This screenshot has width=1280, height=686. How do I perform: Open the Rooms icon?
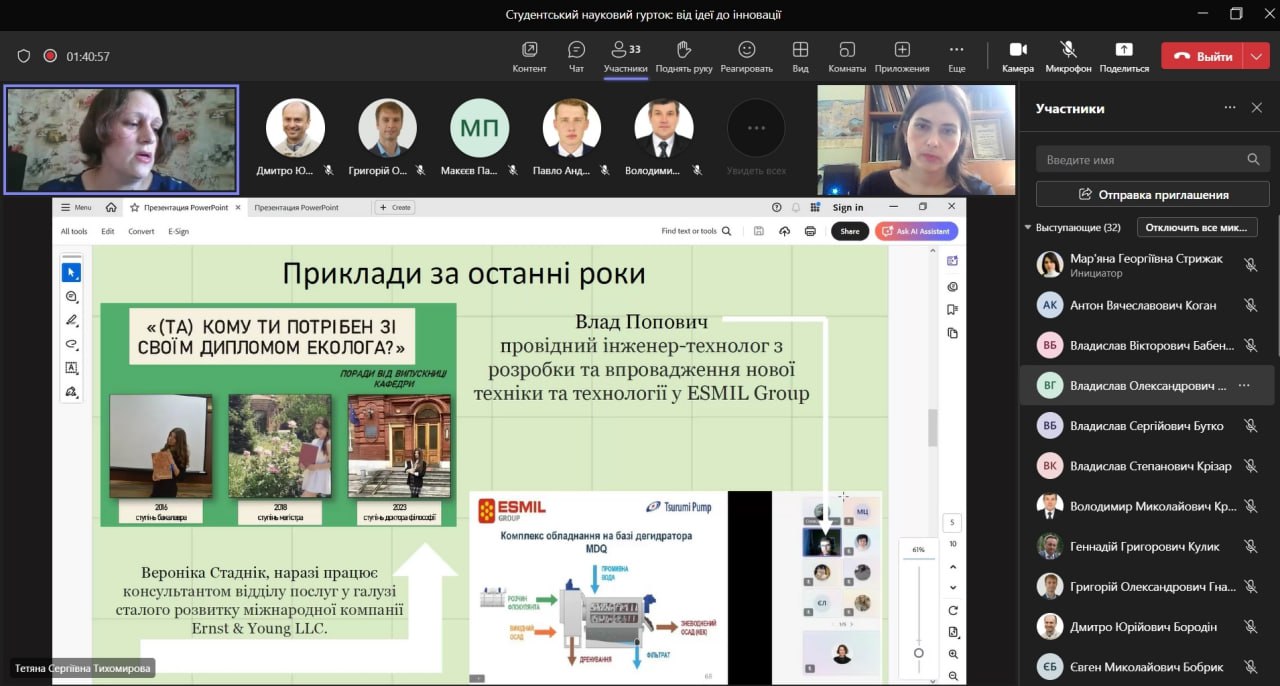pos(847,50)
